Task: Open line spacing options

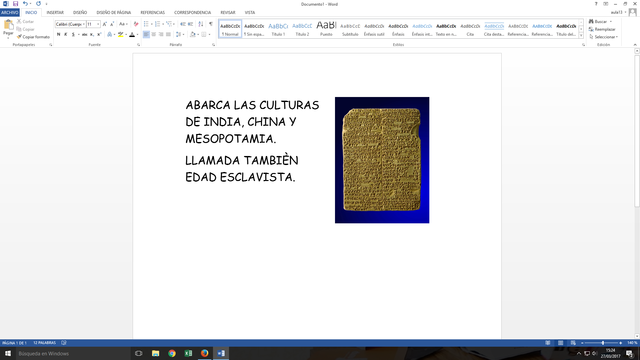Action: click(x=179, y=35)
